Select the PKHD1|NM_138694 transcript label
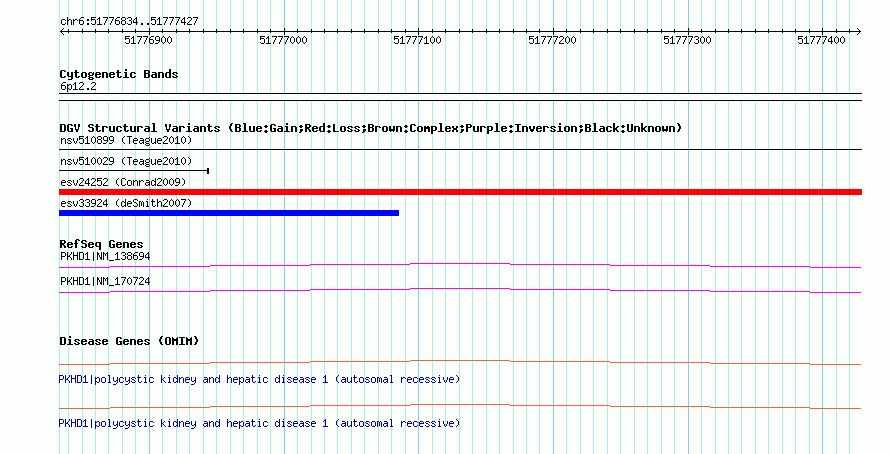Screen dimensions: 890x454 click(x=105, y=257)
